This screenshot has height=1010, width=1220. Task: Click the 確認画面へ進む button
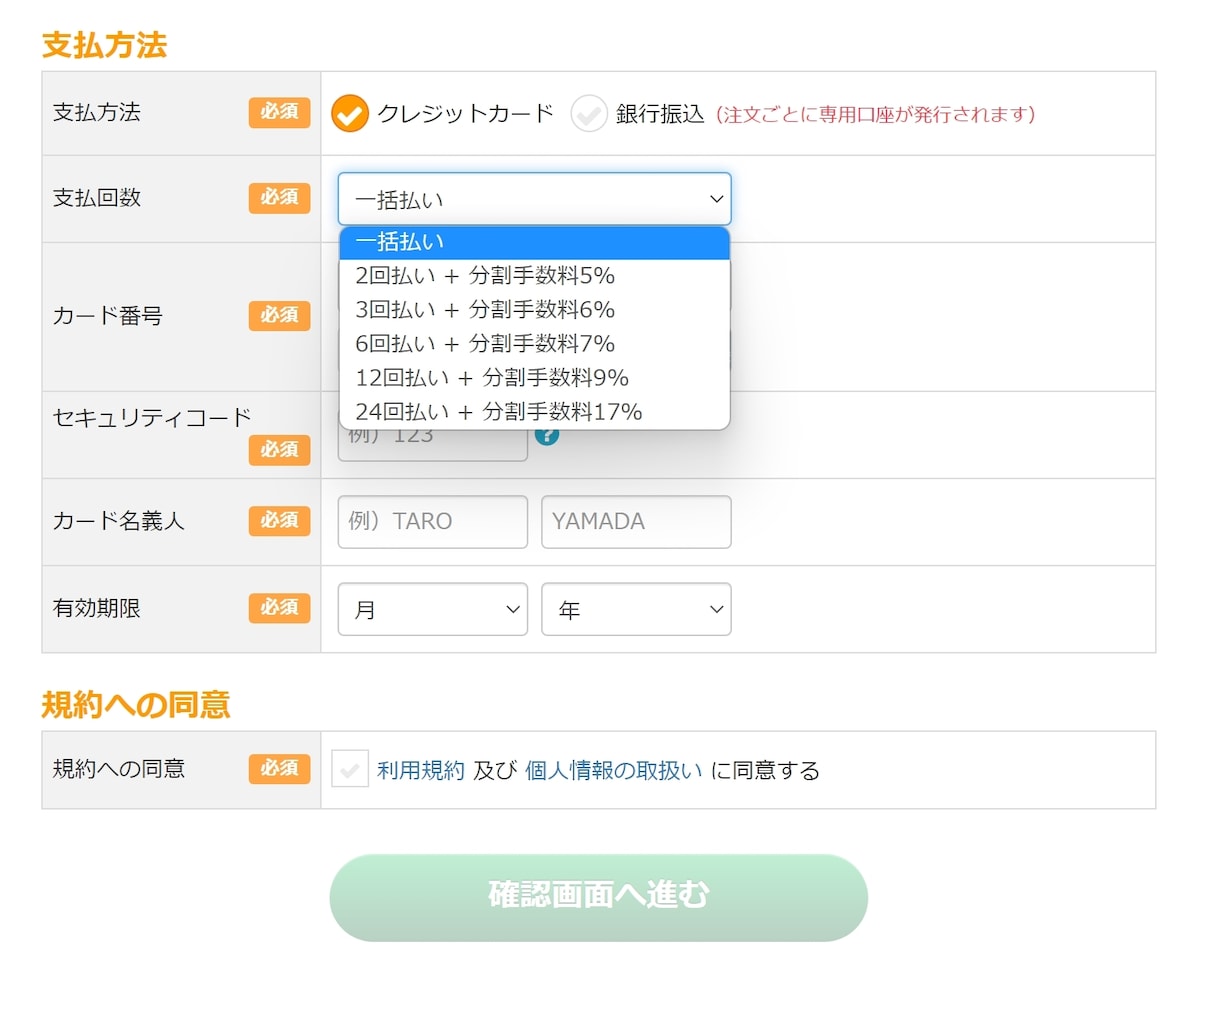[x=599, y=897]
